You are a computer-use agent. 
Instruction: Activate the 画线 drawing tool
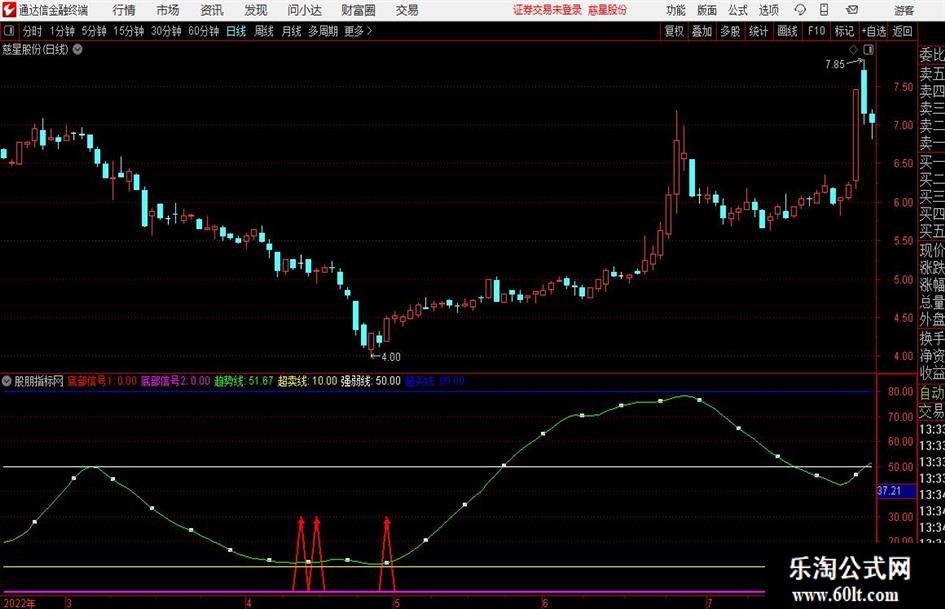coord(787,31)
